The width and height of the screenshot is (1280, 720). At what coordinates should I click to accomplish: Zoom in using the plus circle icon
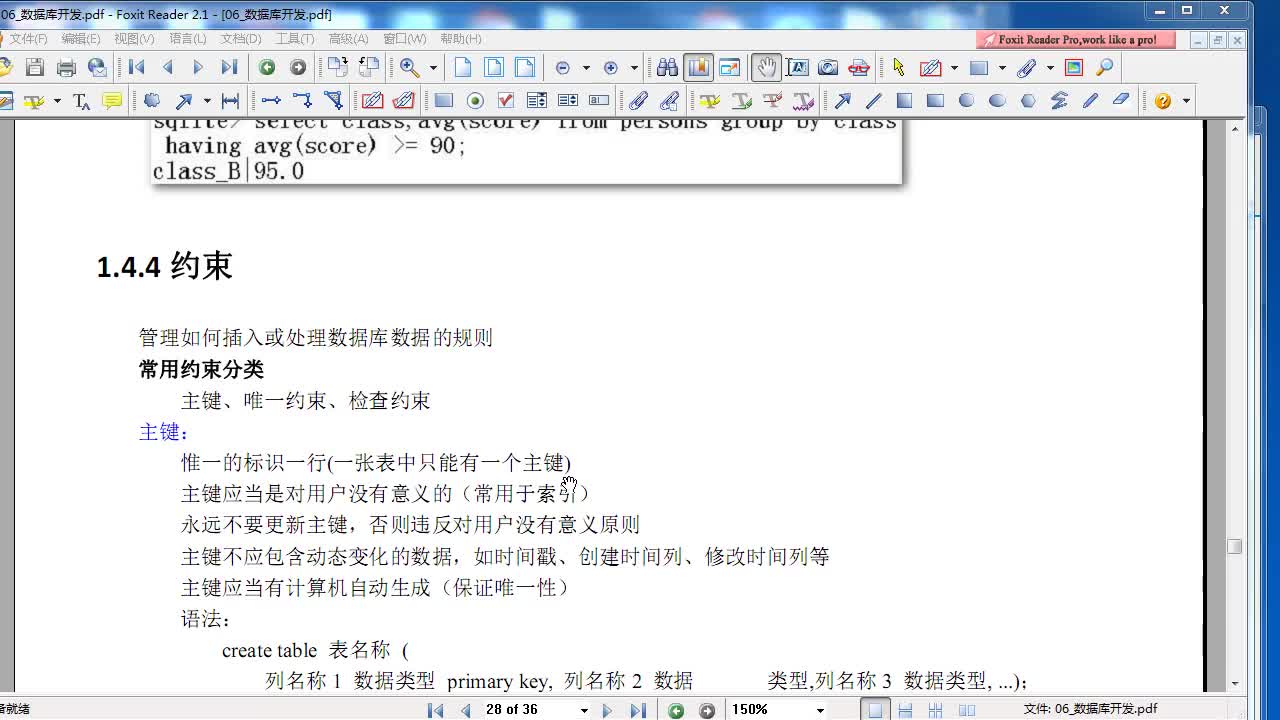point(611,68)
